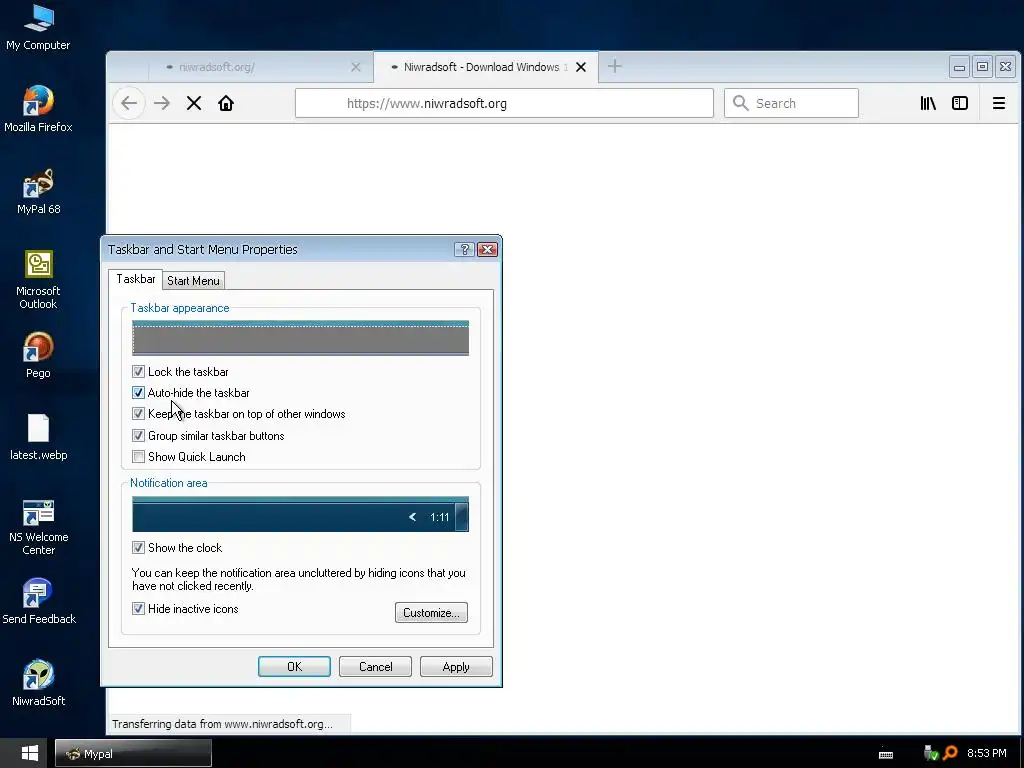Image resolution: width=1024 pixels, height=768 pixels.
Task: Enable Show Quick Launch
Action: click(138, 456)
